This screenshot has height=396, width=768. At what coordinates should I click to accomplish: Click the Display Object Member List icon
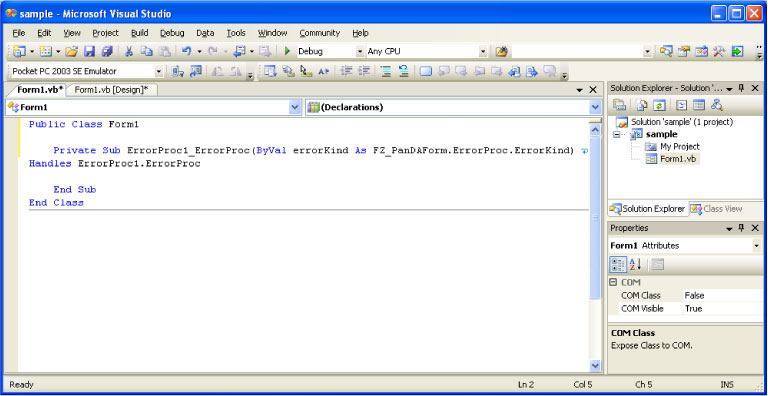pos(270,72)
